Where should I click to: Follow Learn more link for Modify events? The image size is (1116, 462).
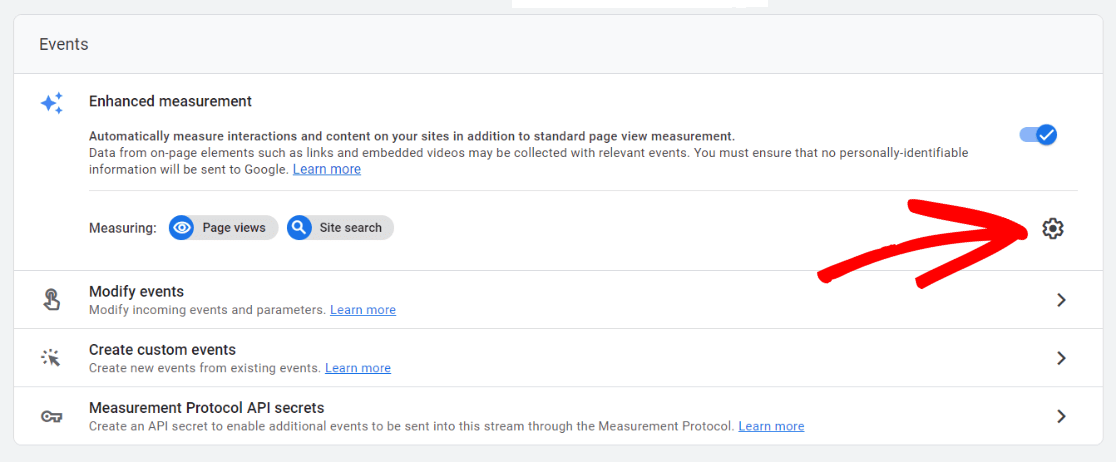coord(363,310)
